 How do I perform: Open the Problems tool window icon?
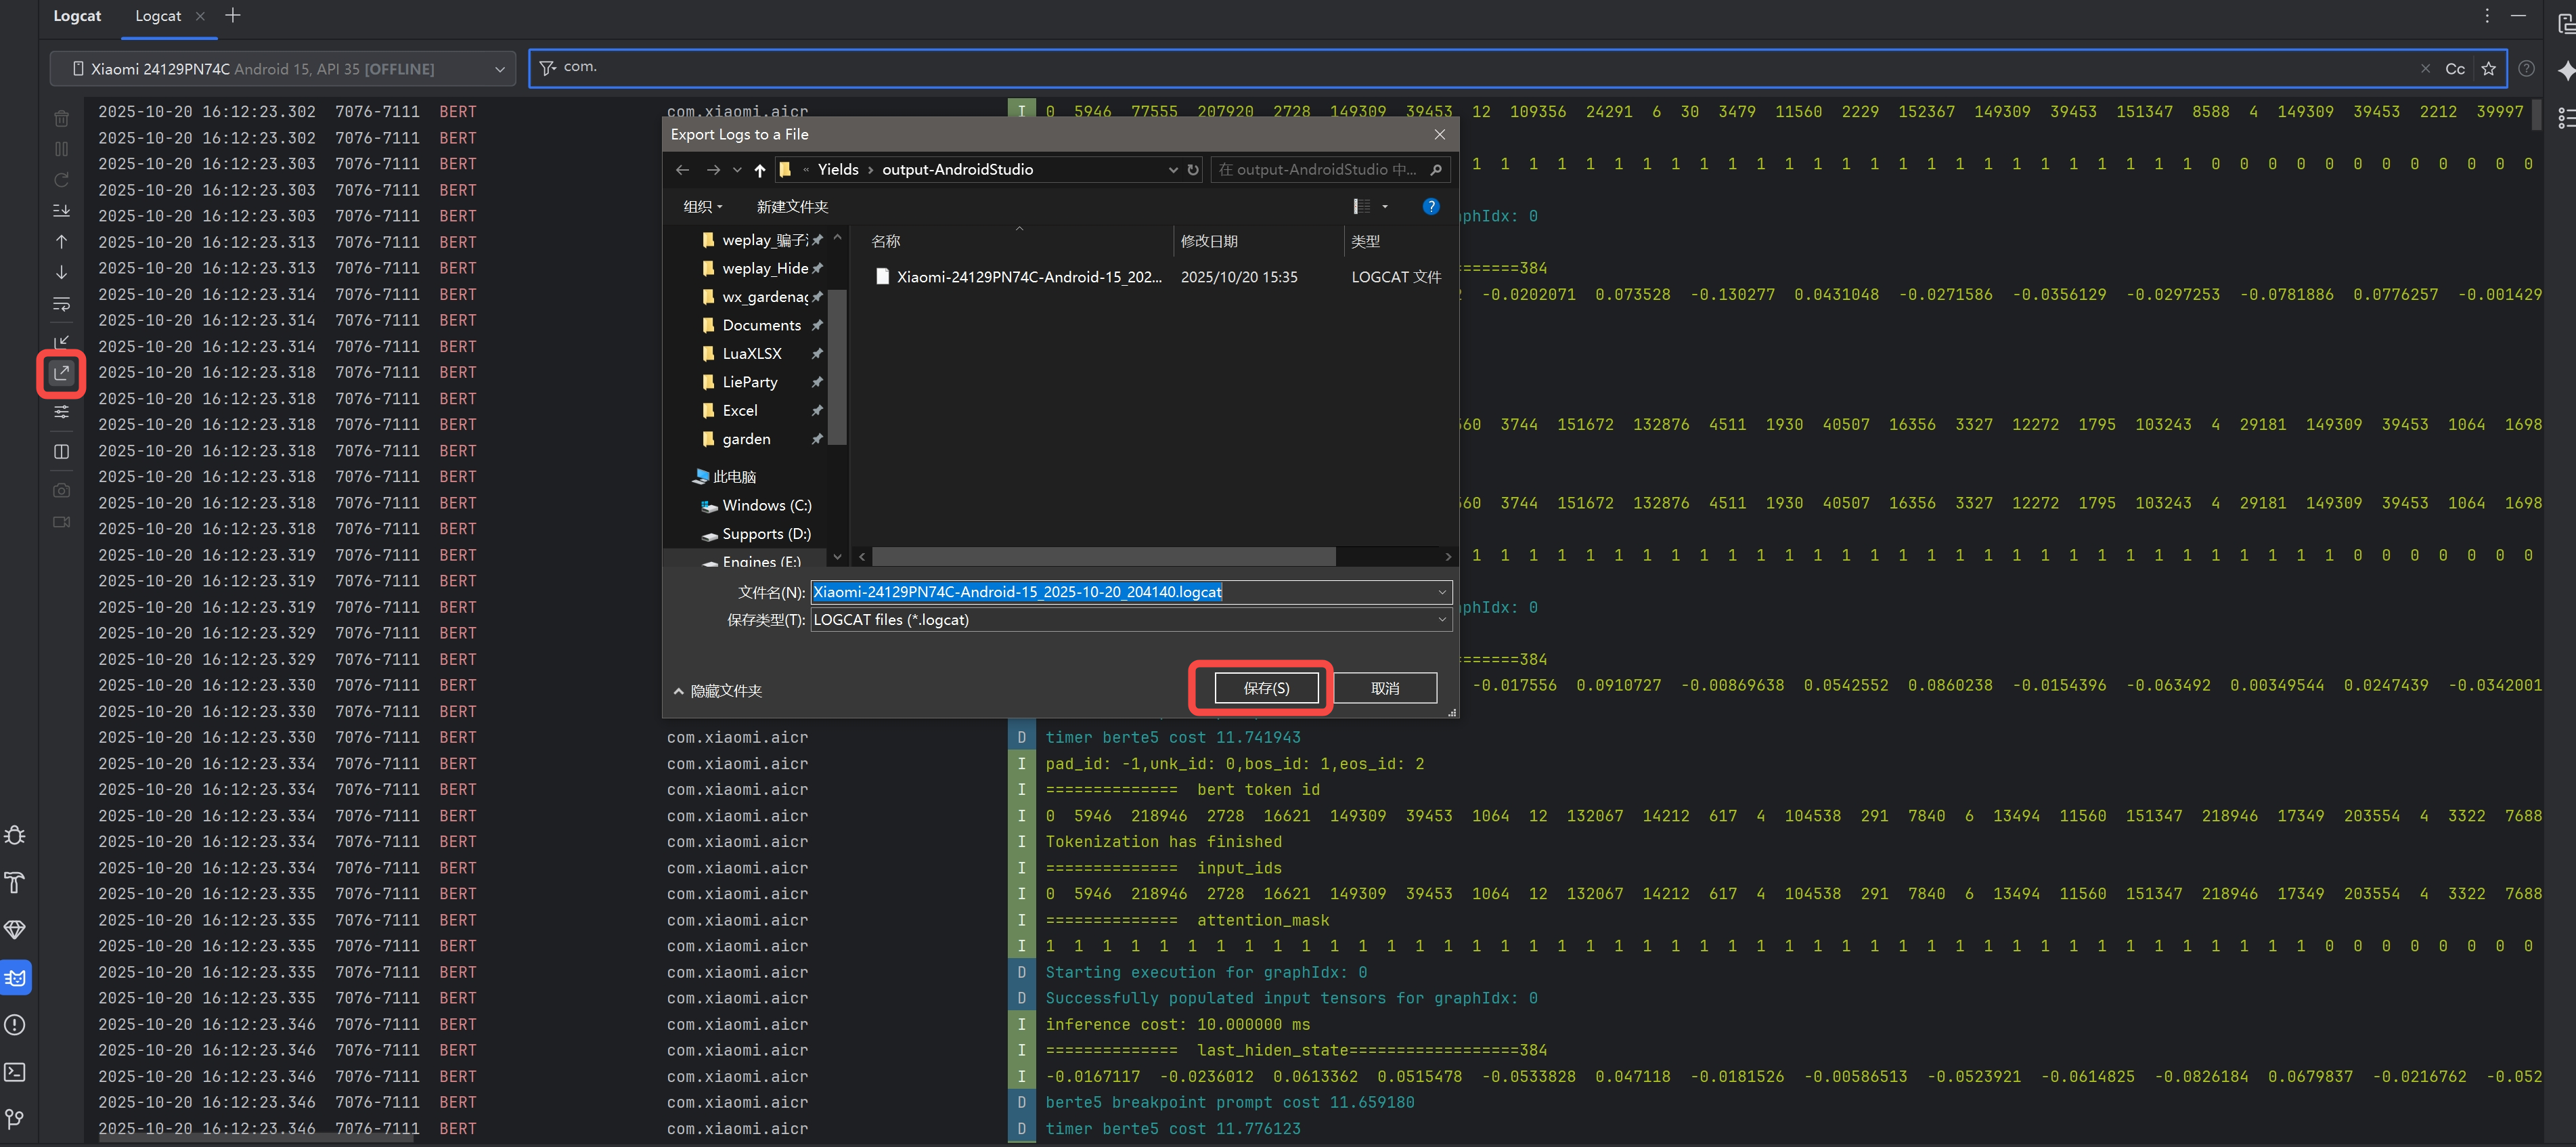coord(15,1025)
